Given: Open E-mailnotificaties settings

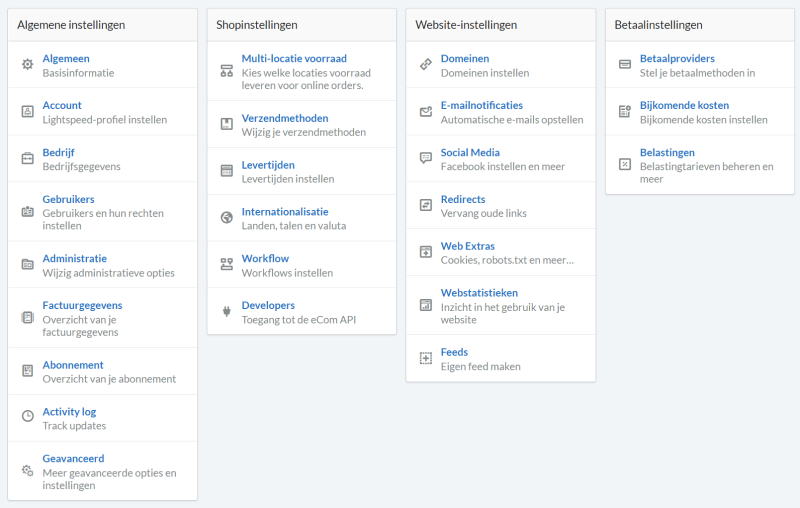Looking at the screenshot, I should point(482,106).
